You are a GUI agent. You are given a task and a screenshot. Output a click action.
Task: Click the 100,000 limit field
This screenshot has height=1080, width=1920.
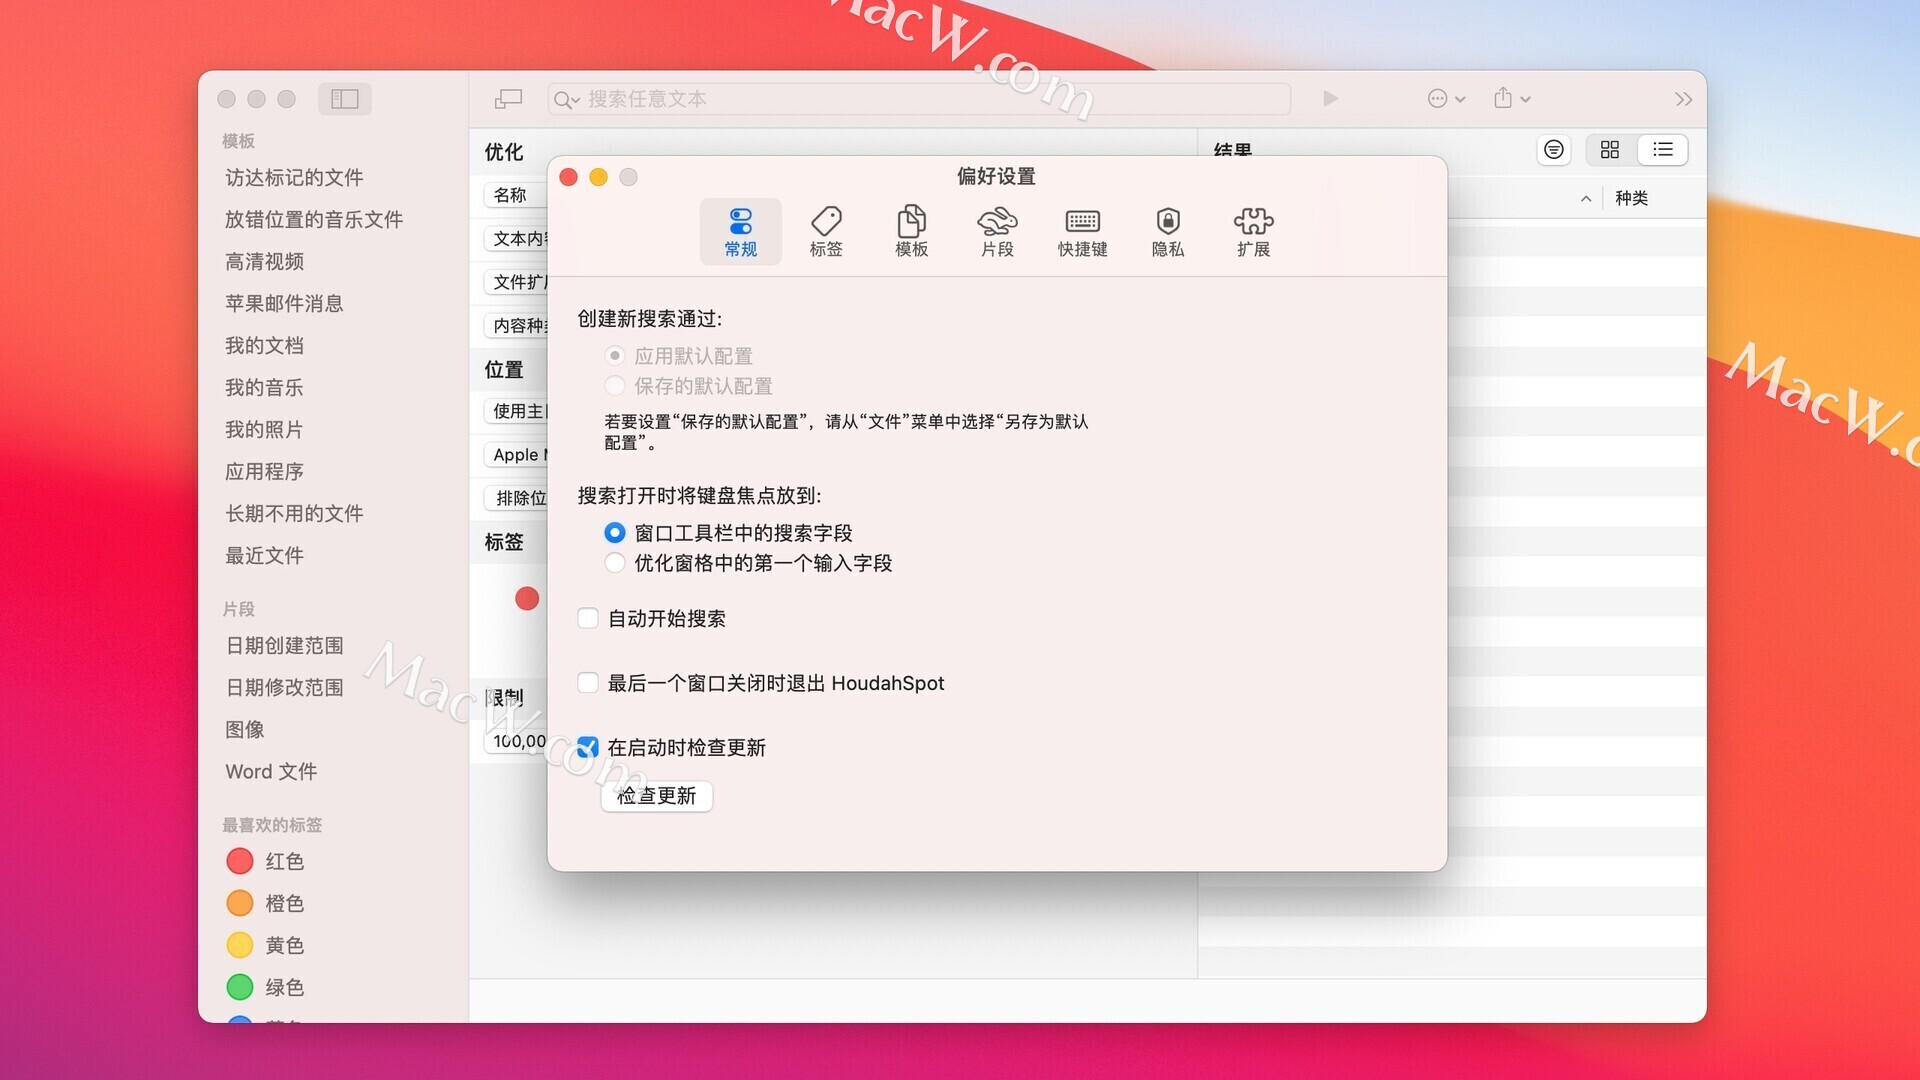click(516, 741)
